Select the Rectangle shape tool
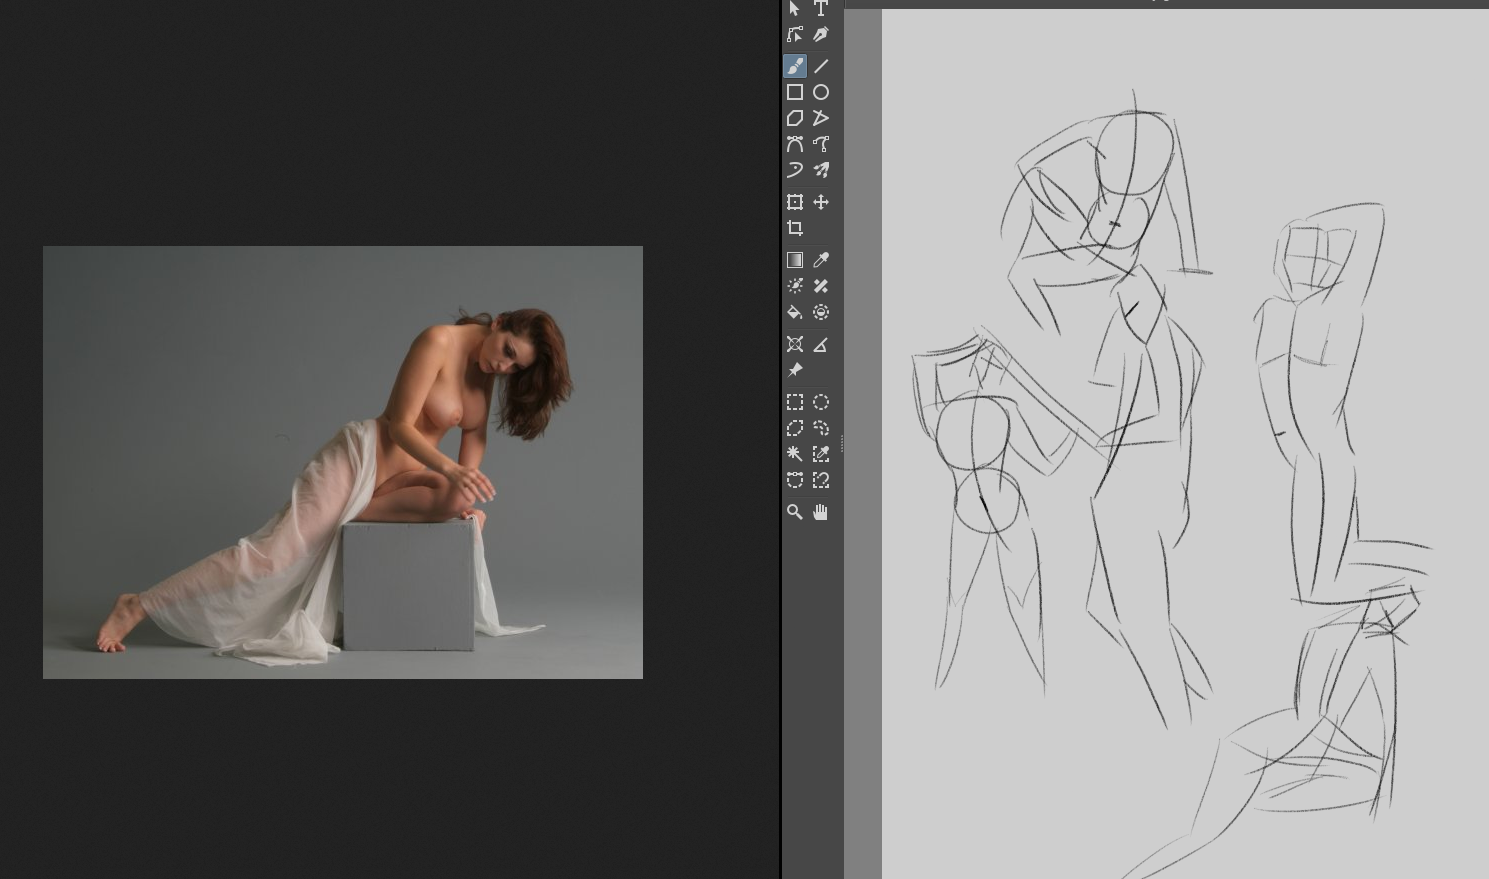Image resolution: width=1489 pixels, height=879 pixels. click(795, 92)
